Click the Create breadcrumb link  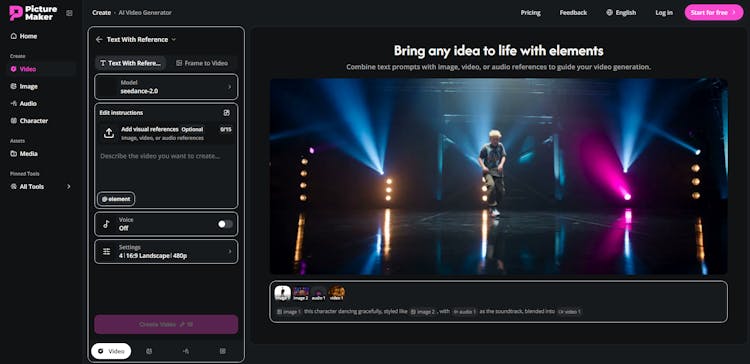(x=101, y=13)
